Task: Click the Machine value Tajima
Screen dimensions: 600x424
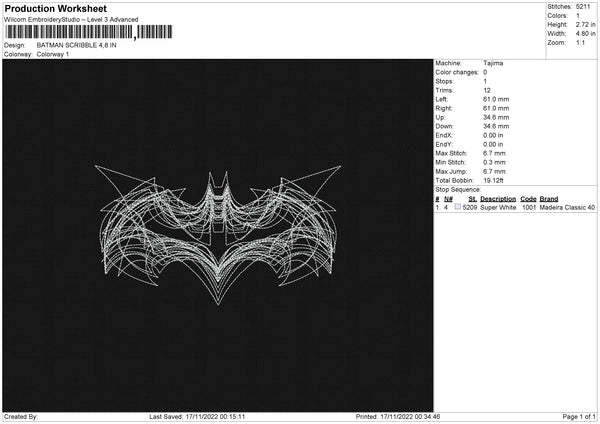Action: tap(493, 63)
